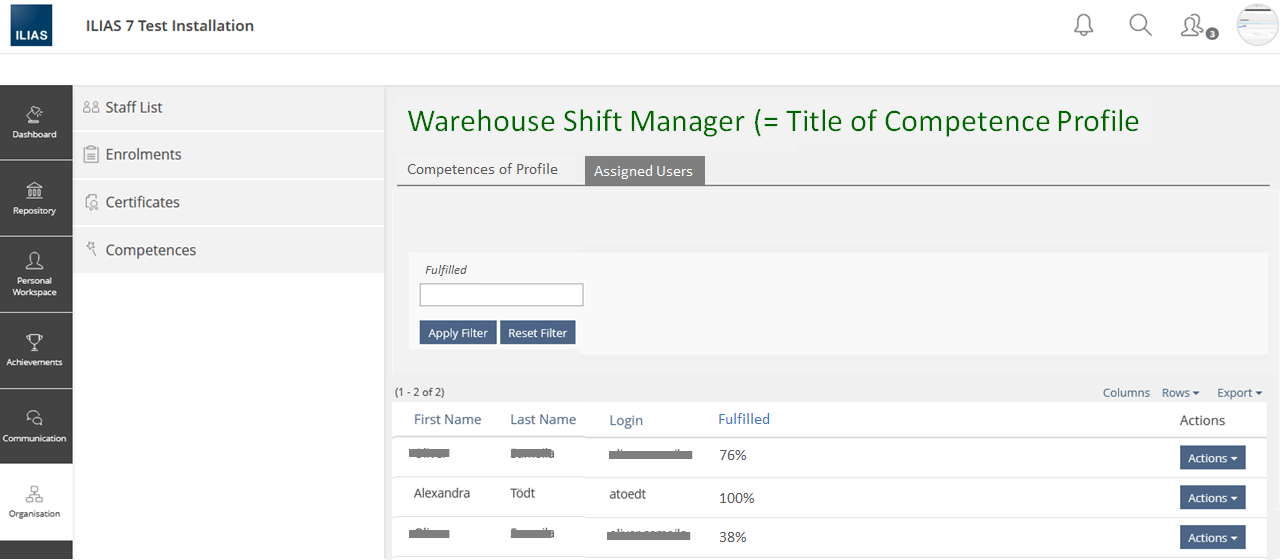Click the user avatar in top right

coord(1257,26)
